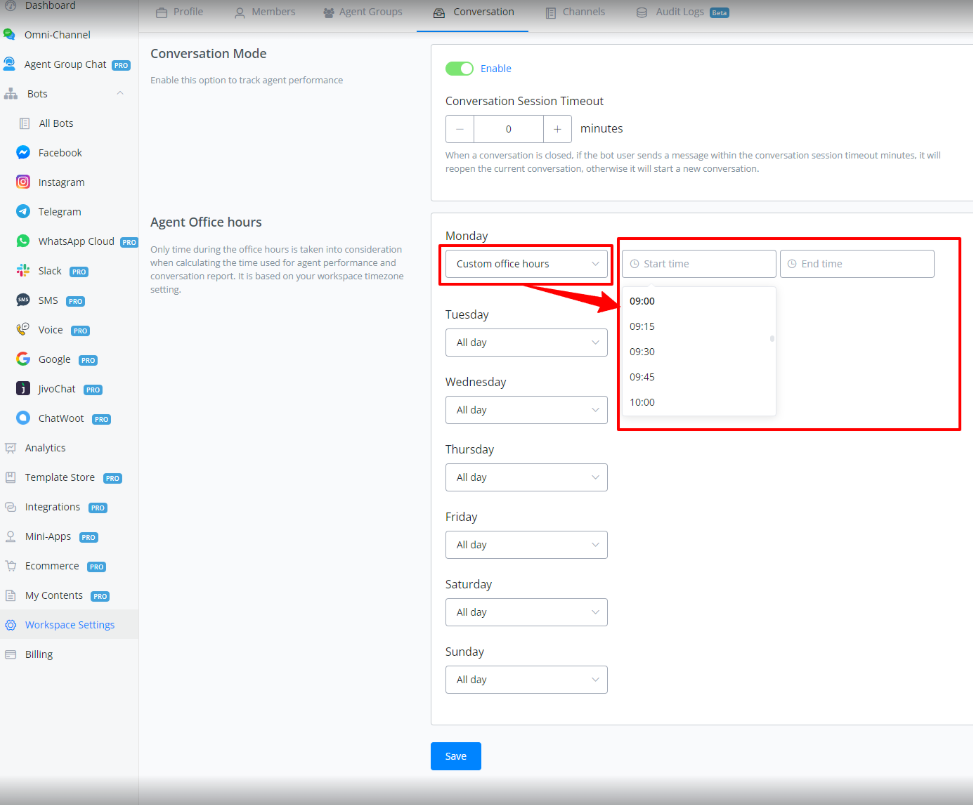Screen dimensions: 973x805
Task: Disable the Conversation Mode toggle
Action: pyautogui.click(x=459, y=69)
